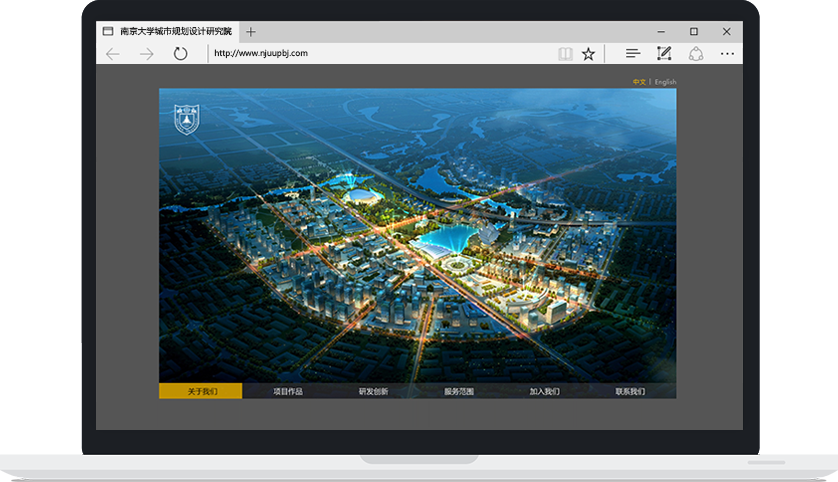Click the address bar URL field
Image resolution: width=838 pixels, height=482 pixels.
380,54
